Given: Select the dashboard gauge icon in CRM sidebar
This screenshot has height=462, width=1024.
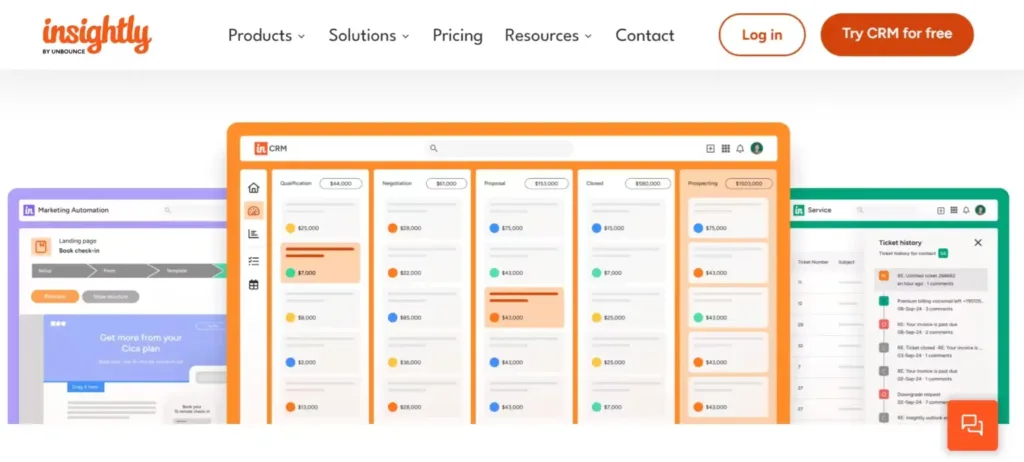Looking at the screenshot, I should pos(254,211).
